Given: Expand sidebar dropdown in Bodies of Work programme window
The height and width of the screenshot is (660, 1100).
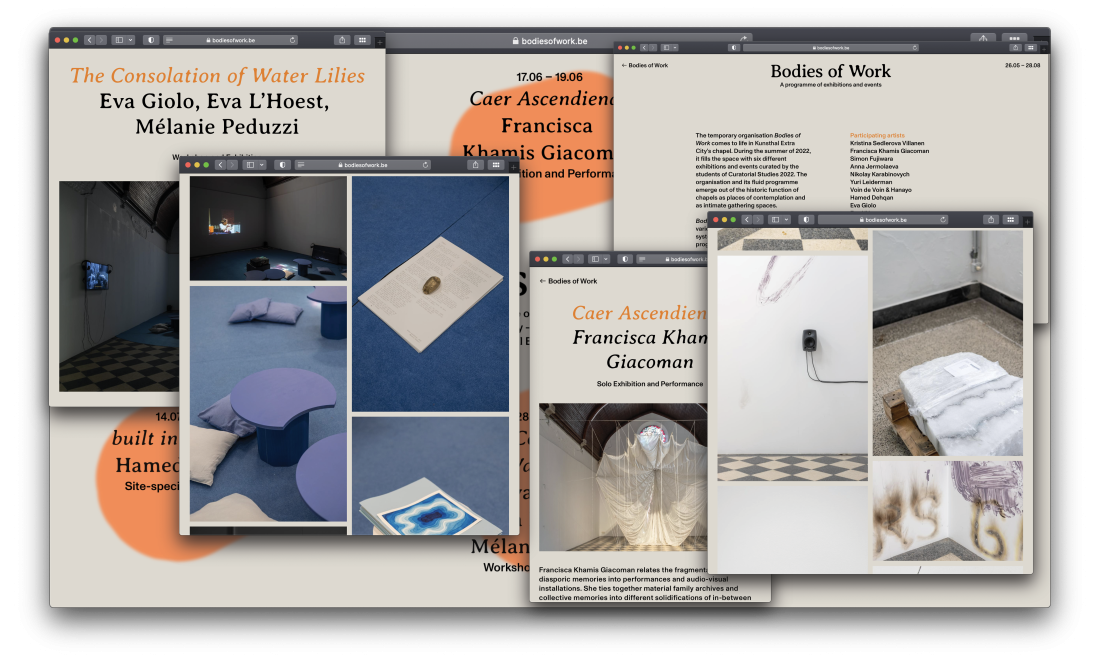Looking at the screenshot, I should [675, 48].
